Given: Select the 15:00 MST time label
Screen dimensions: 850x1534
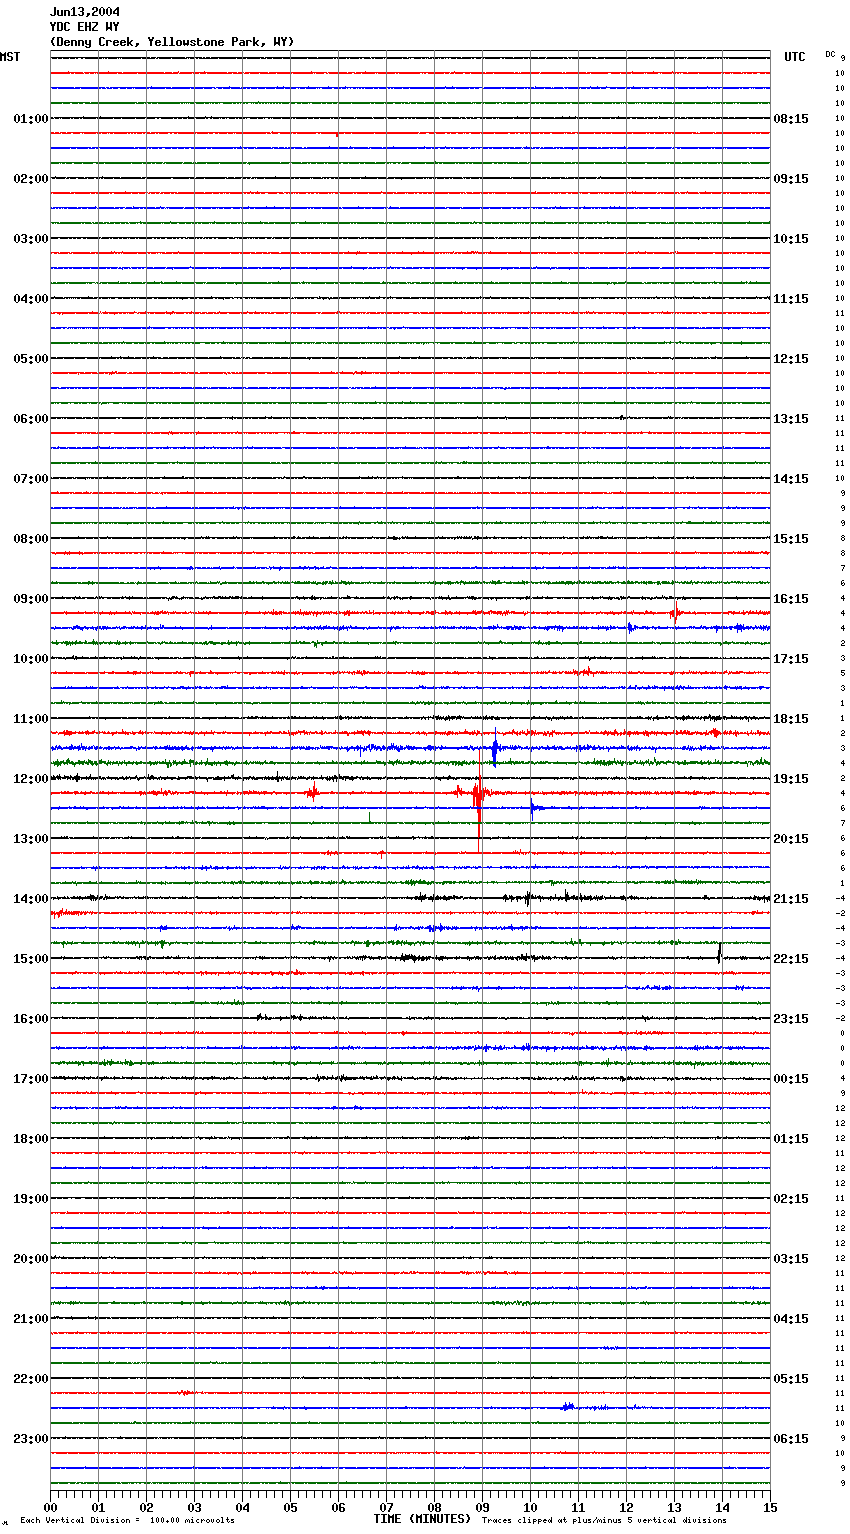Looking at the screenshot, I should coord(31,959).
